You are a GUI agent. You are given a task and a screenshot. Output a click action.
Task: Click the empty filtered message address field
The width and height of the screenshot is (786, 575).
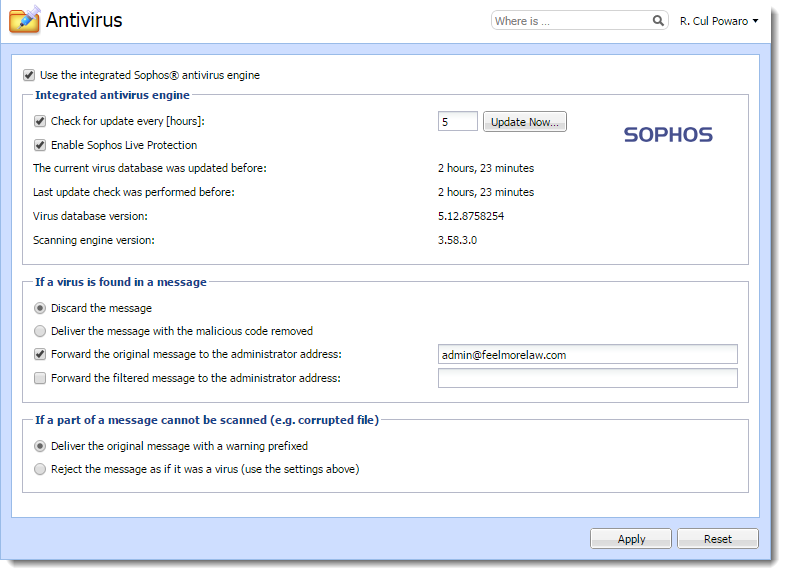587,378
